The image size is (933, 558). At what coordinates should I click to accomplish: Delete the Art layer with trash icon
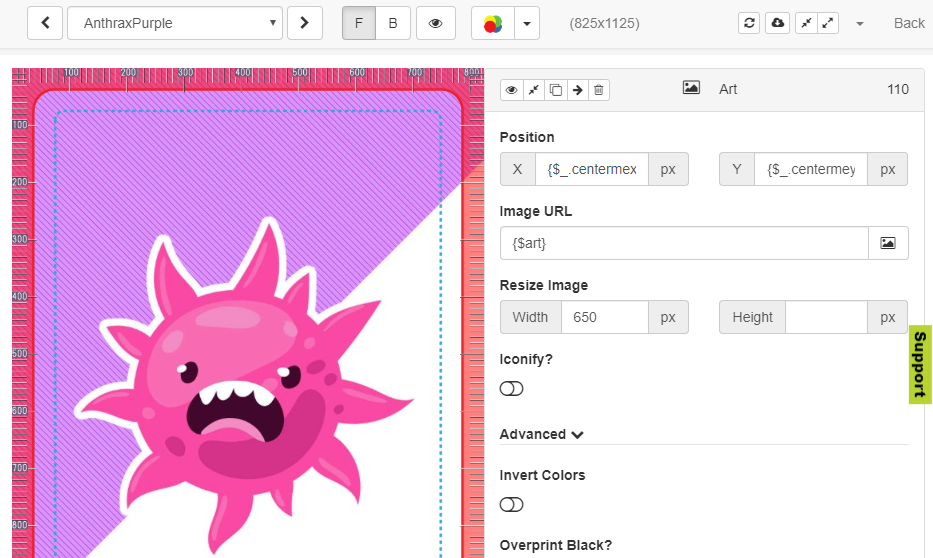click(599, 90)
